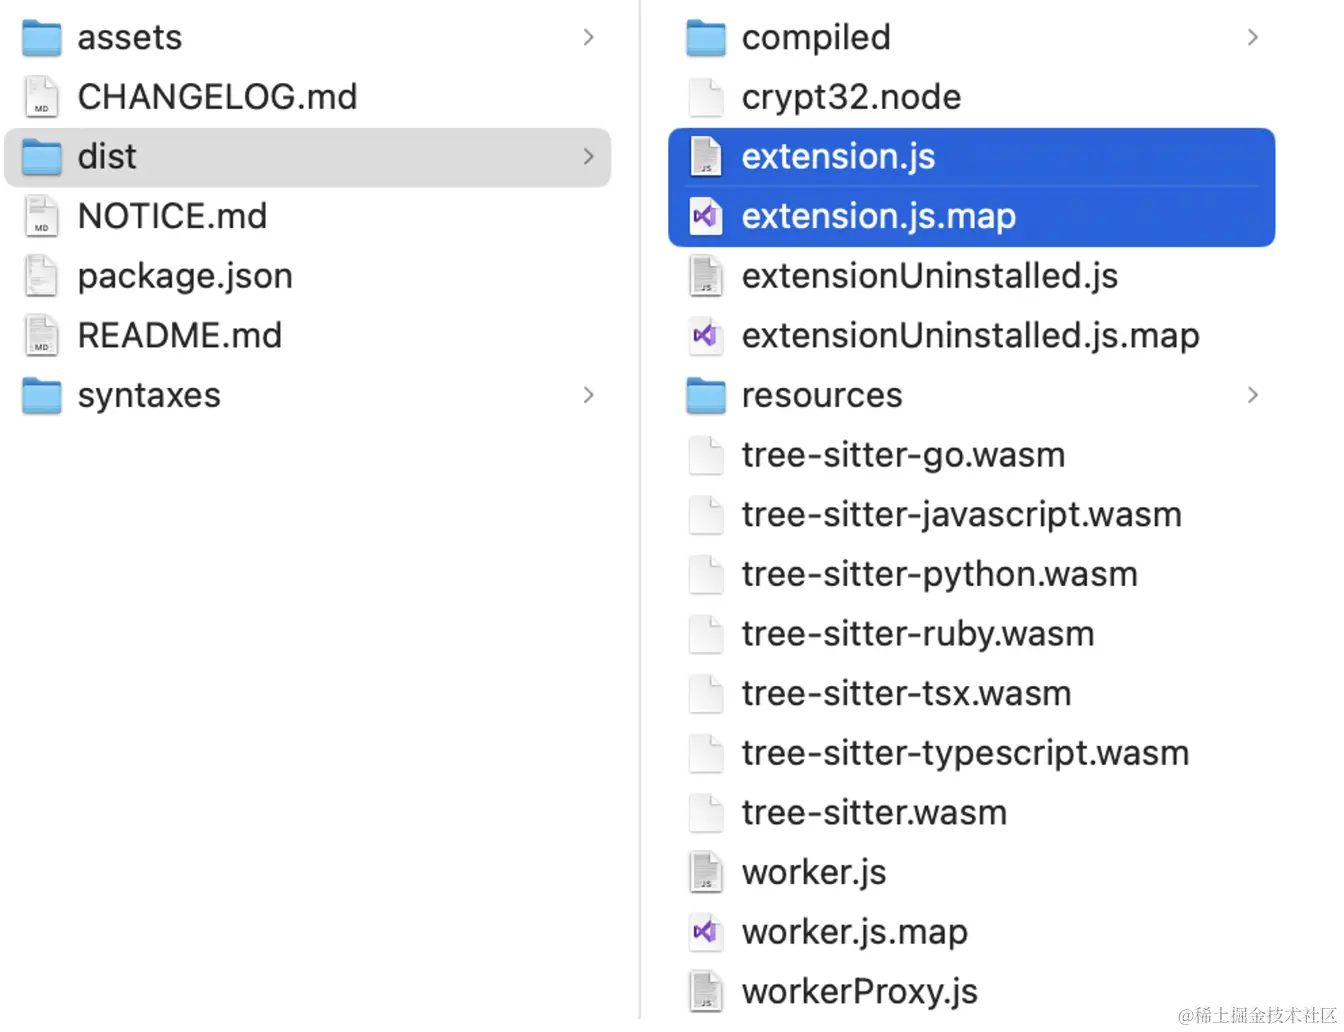Select the NOTICE.md file entry
The width and height of the screenshot is (1344, 1032).
(x=172, y=216)
